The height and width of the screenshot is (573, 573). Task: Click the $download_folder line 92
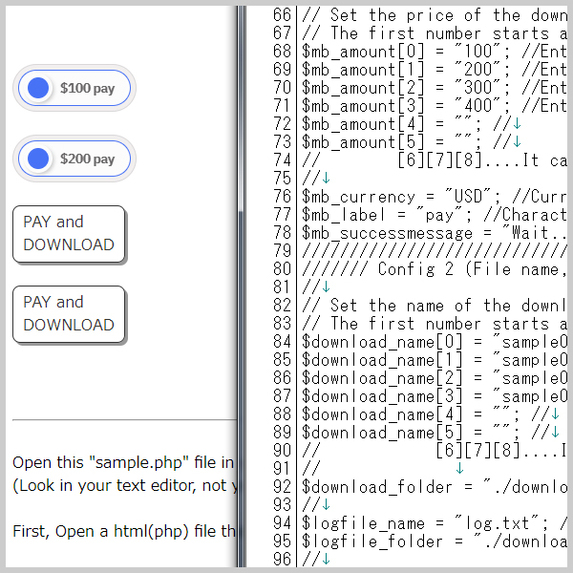pyautogui.click(x=434, y=487)
